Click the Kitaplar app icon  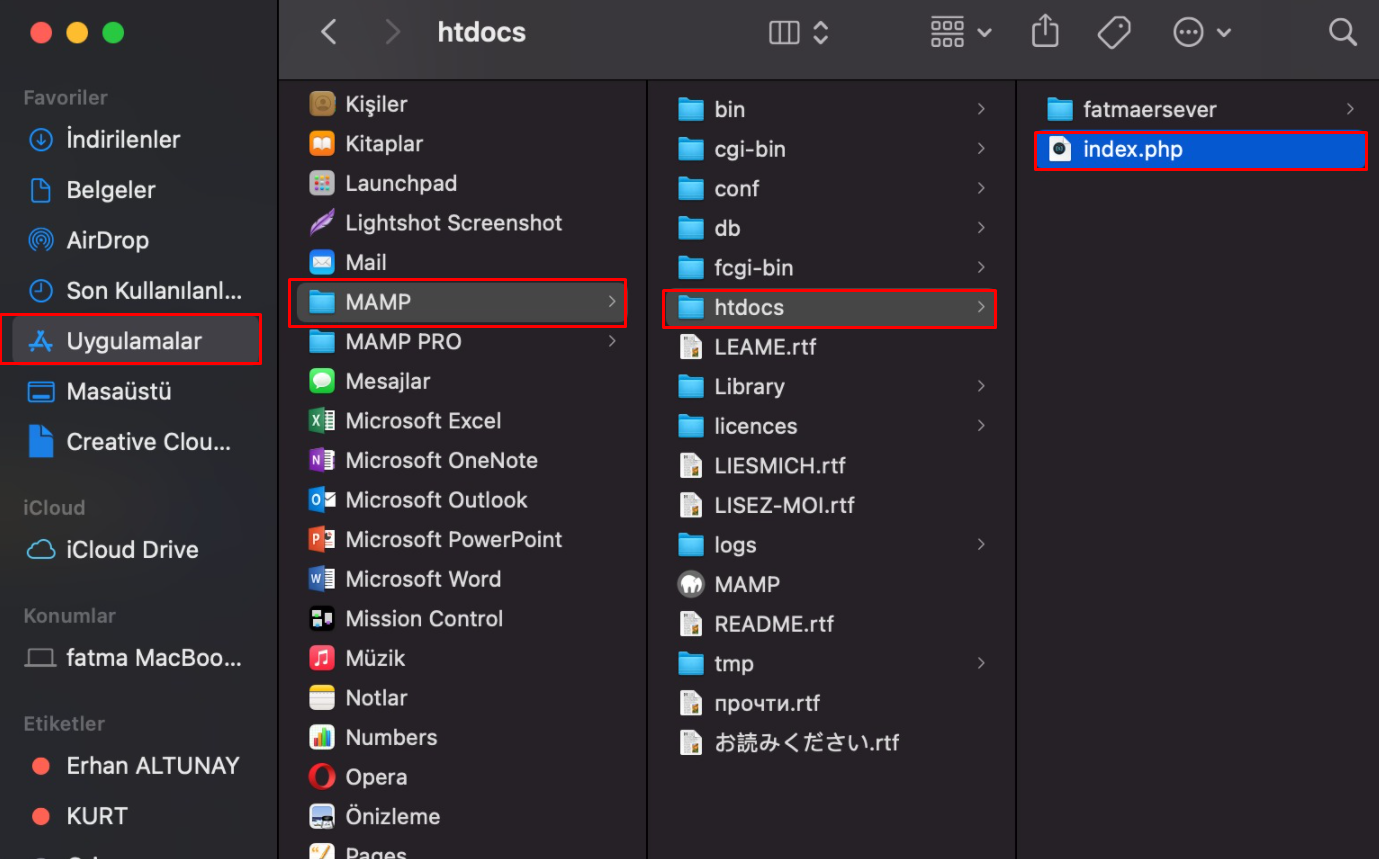(x=322, y=143)
